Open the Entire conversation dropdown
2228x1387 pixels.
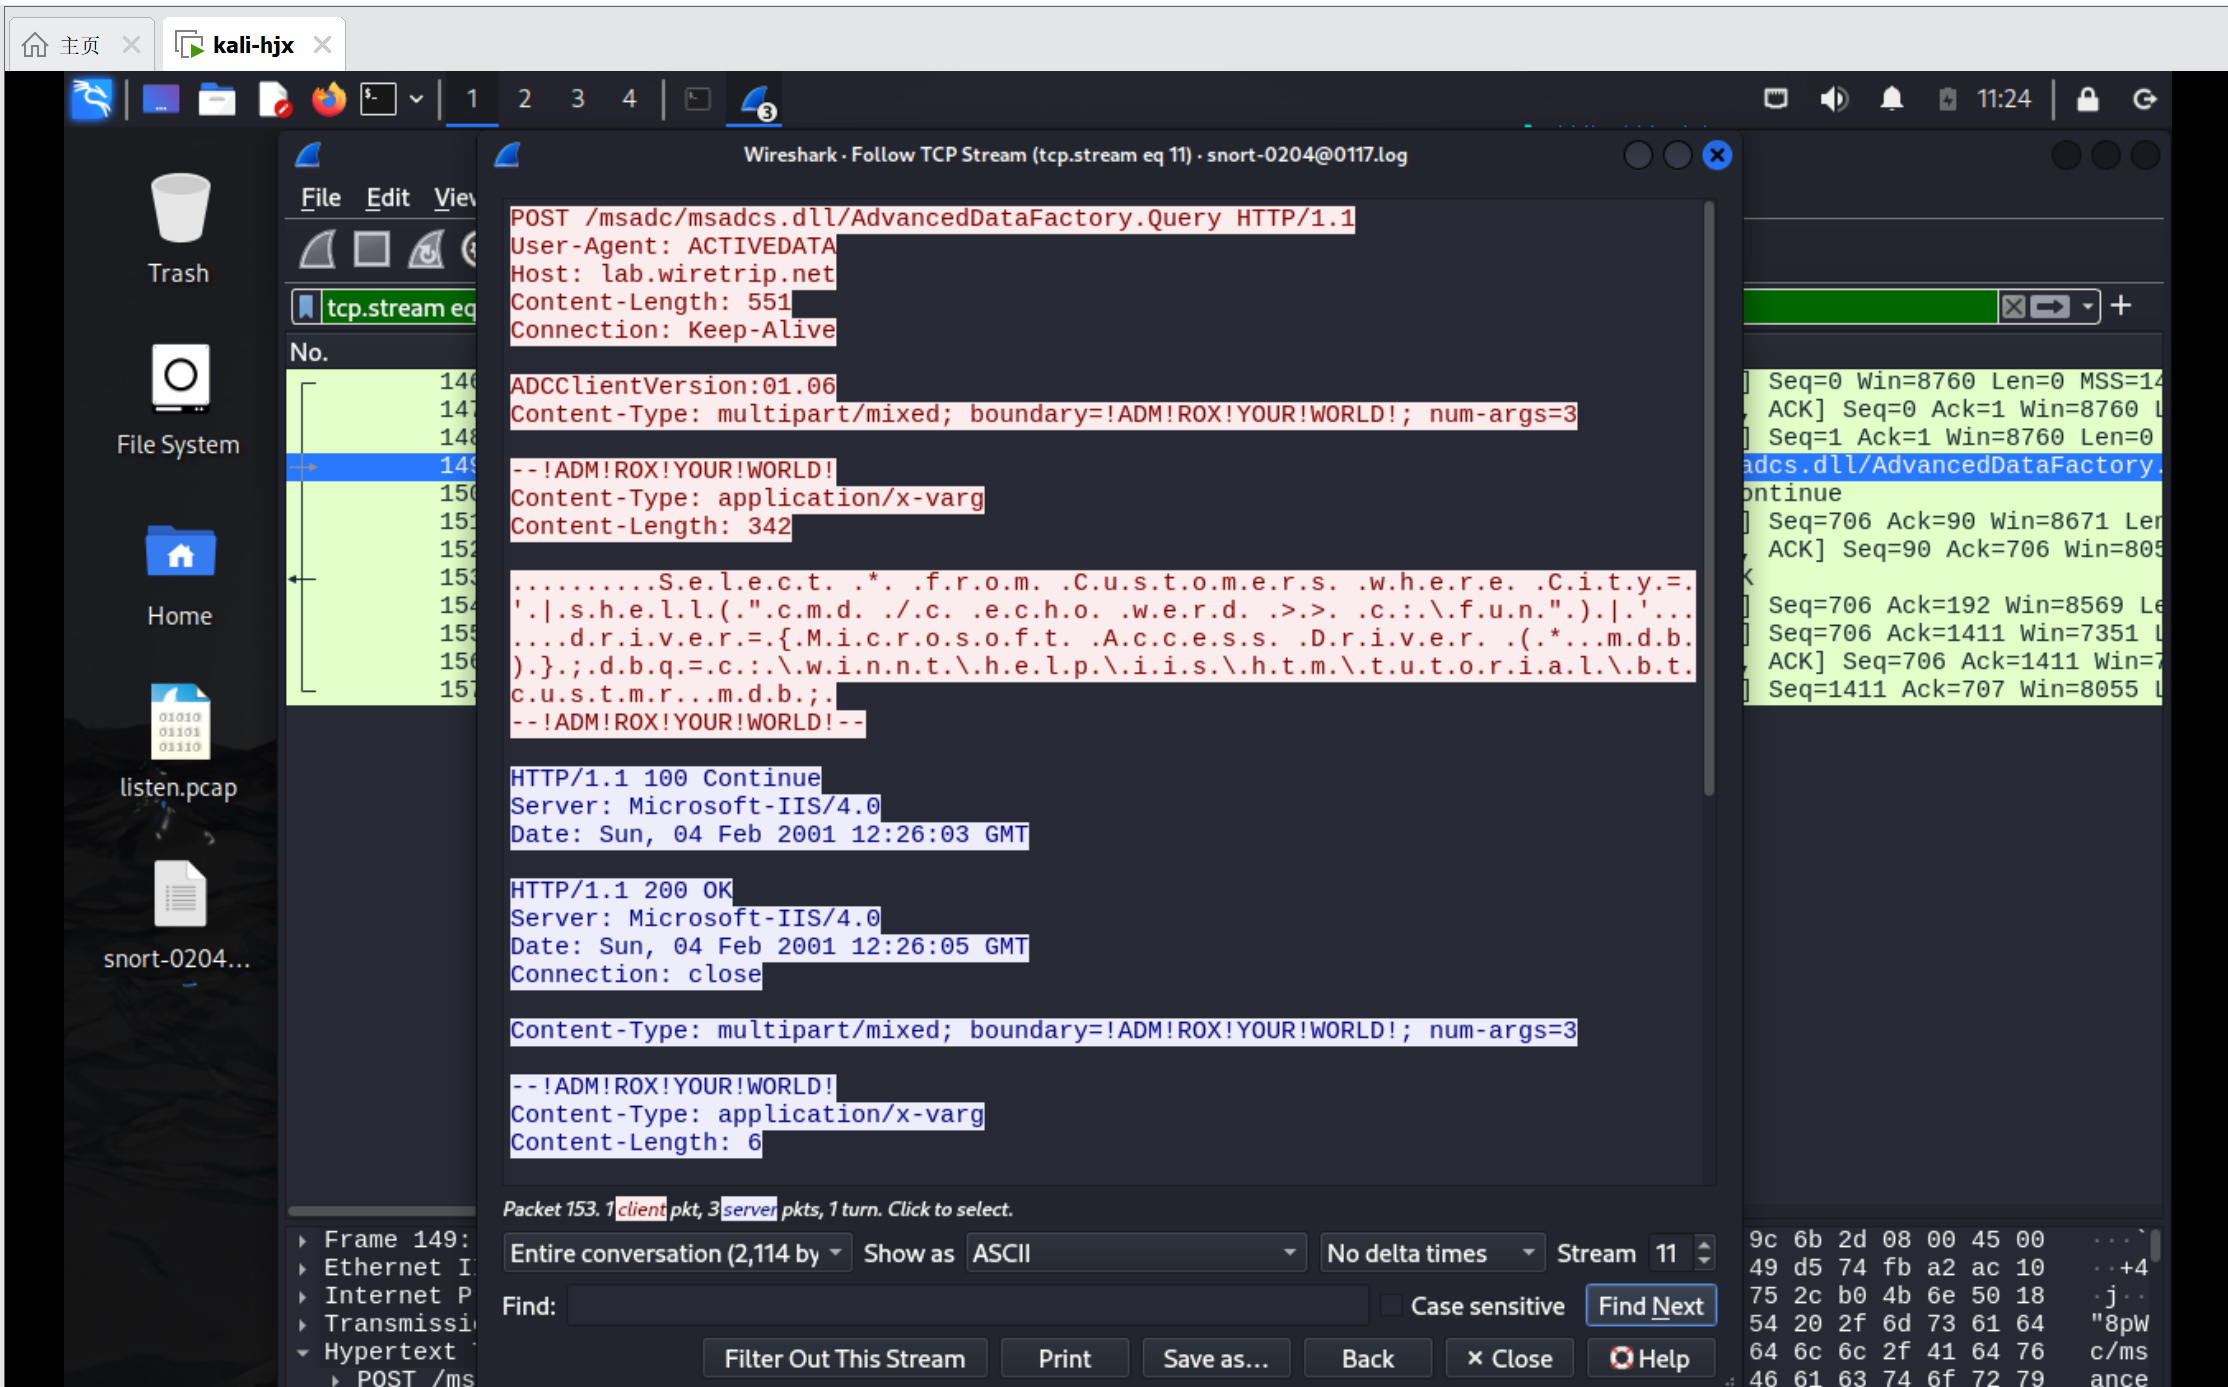[x=677, y=1253]
